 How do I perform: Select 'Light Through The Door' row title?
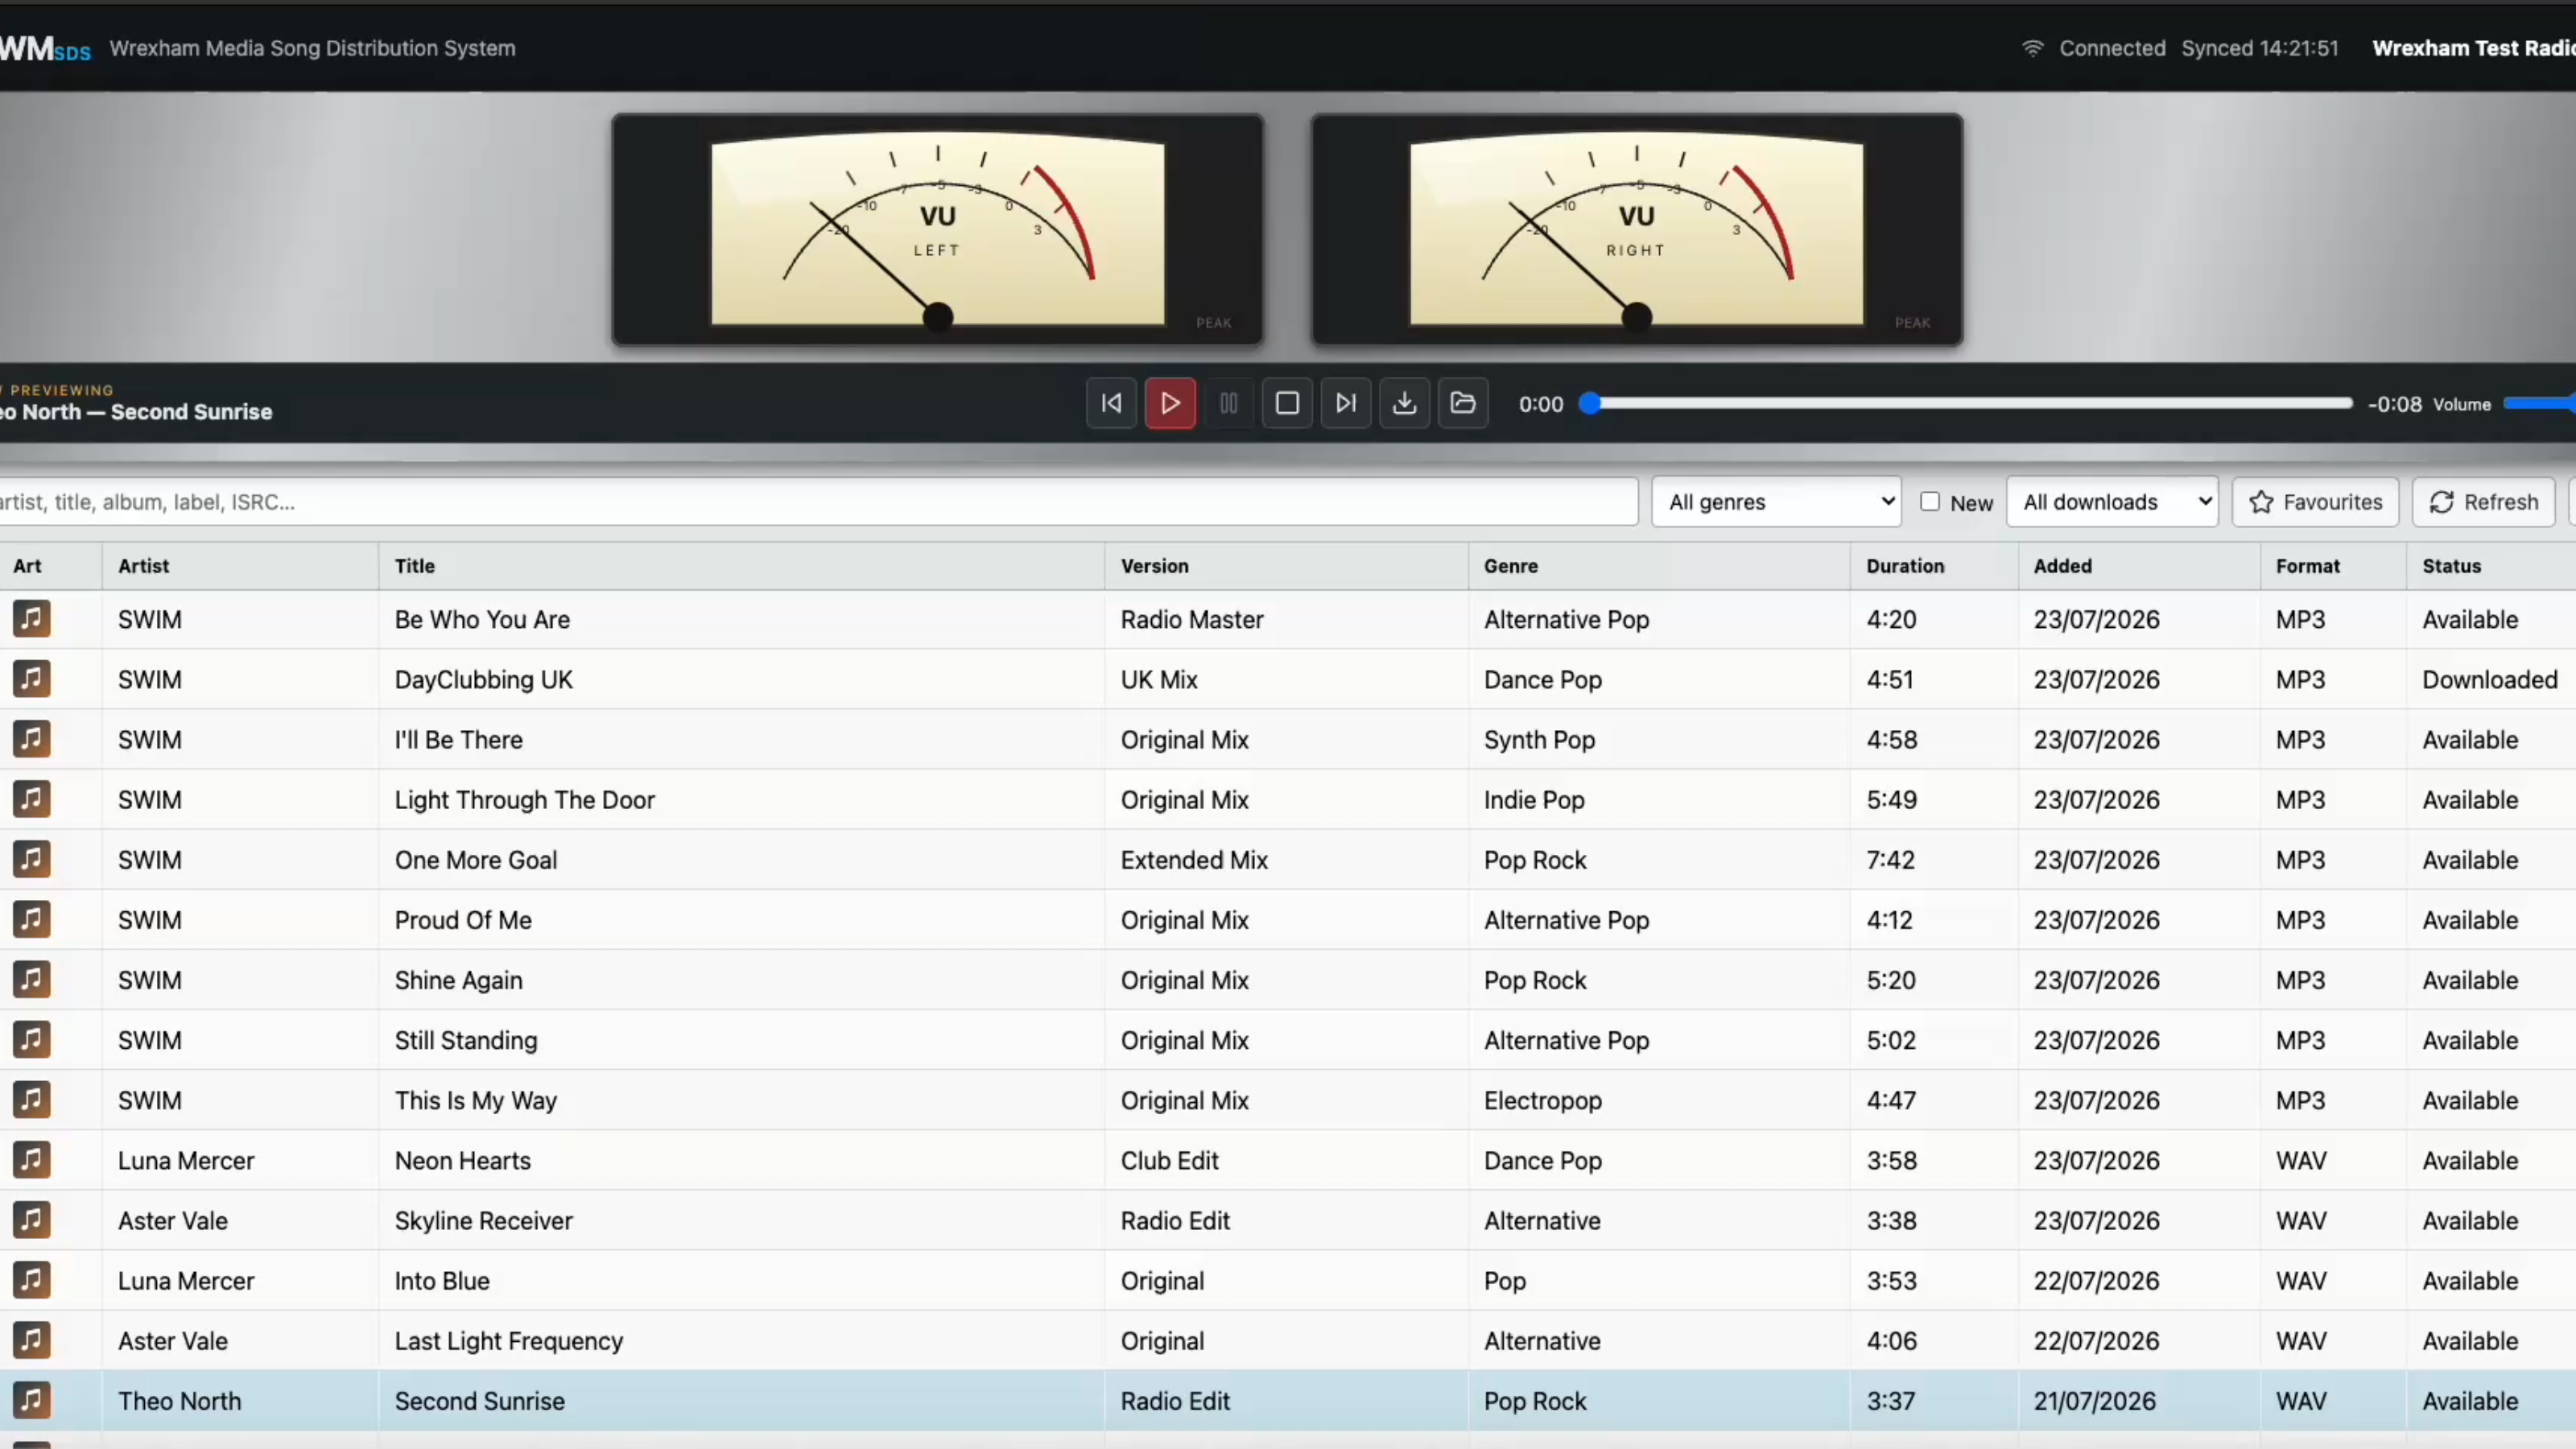coord(524,800)
